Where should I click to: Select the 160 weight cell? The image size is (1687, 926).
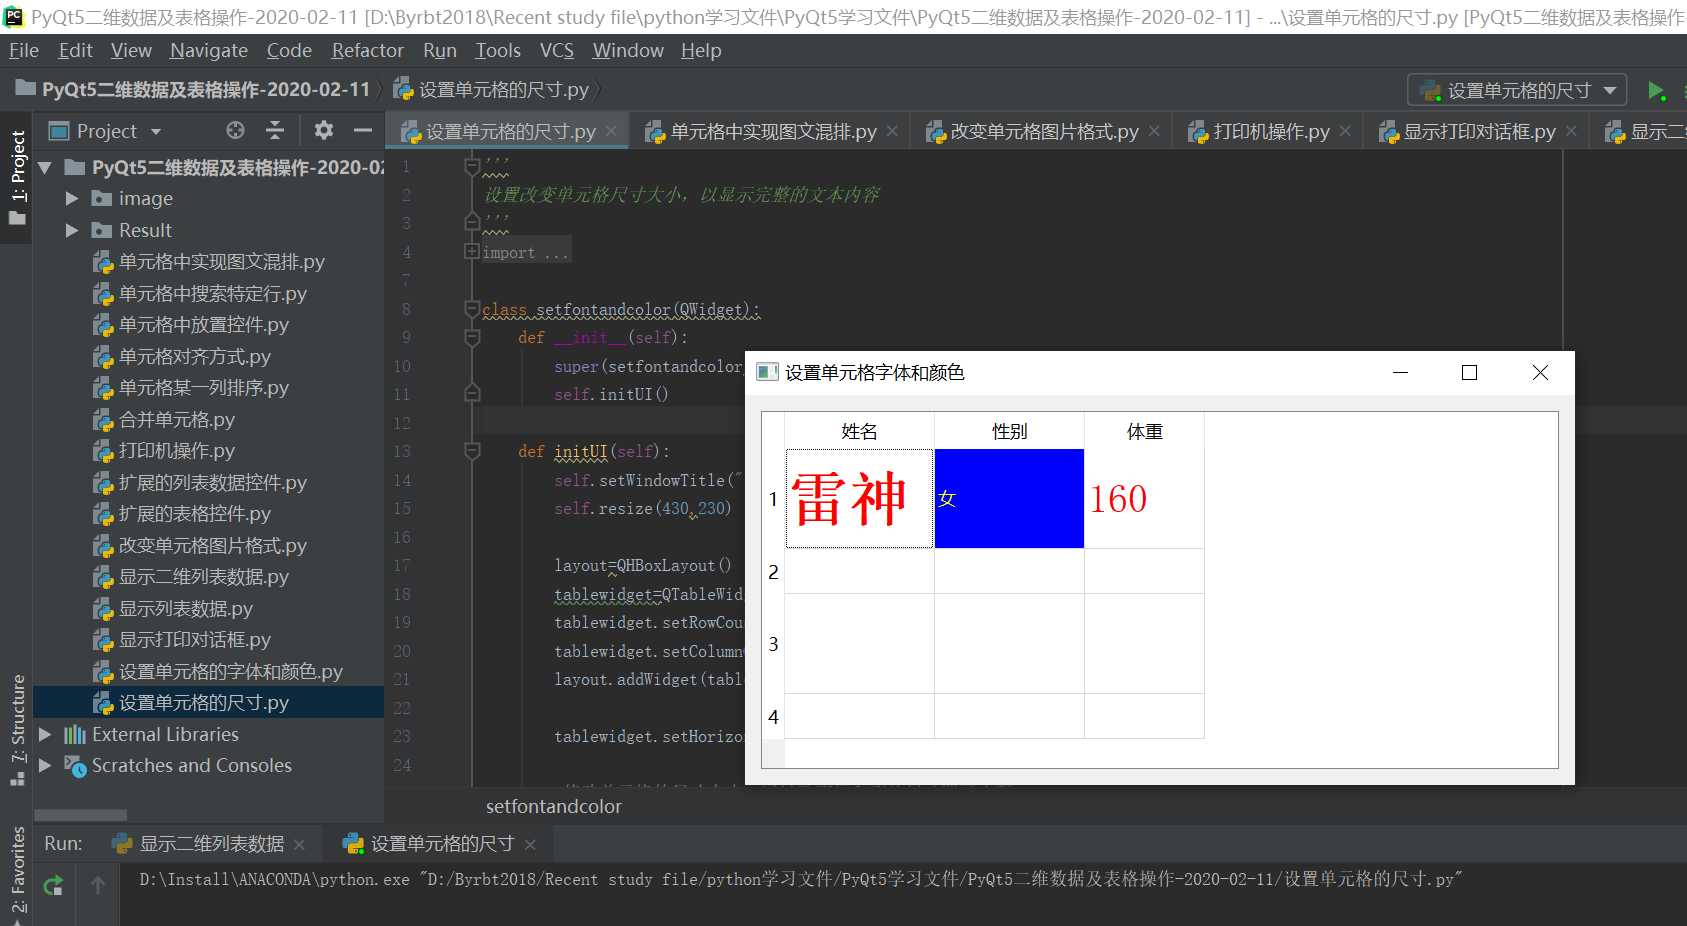click(1144, 499)
